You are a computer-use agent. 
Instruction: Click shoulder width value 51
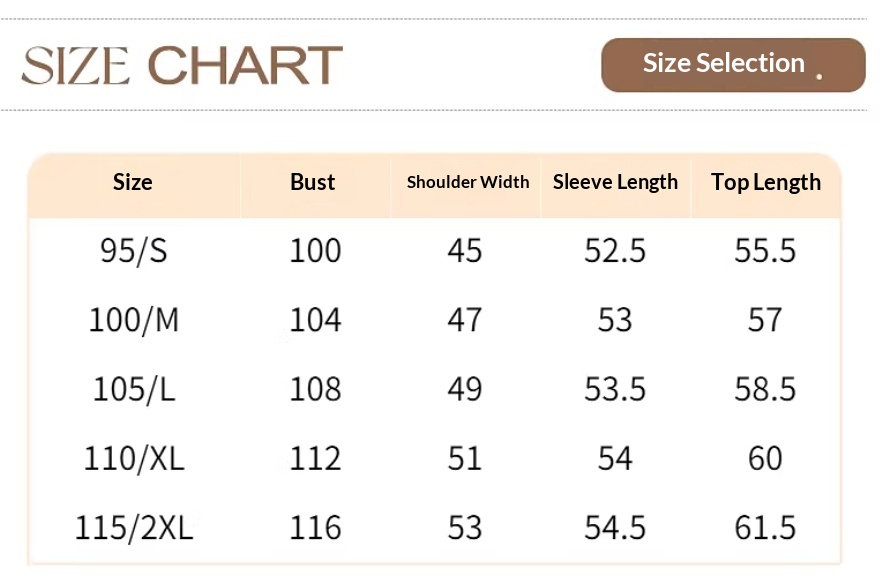465,458
